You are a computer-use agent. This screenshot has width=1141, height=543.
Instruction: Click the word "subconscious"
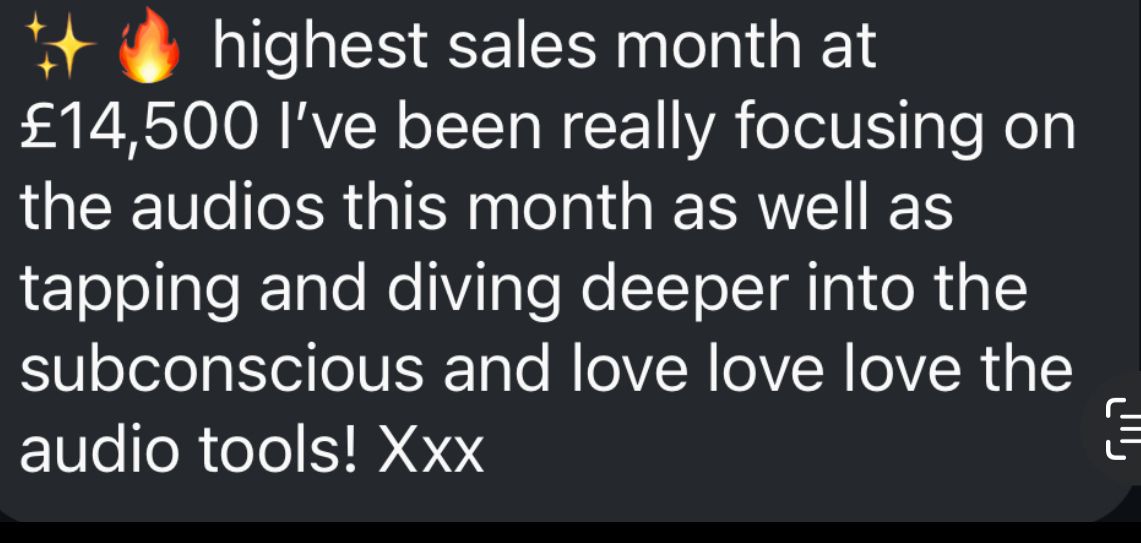pyautogui.click(x=224, y=370)
